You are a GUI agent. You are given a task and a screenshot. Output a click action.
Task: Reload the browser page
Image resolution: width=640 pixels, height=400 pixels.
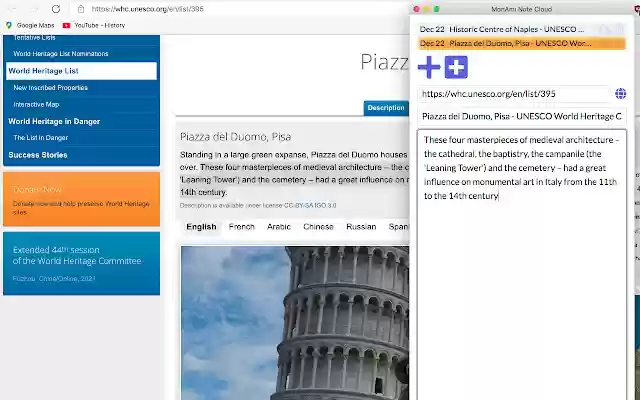(56, 9)
